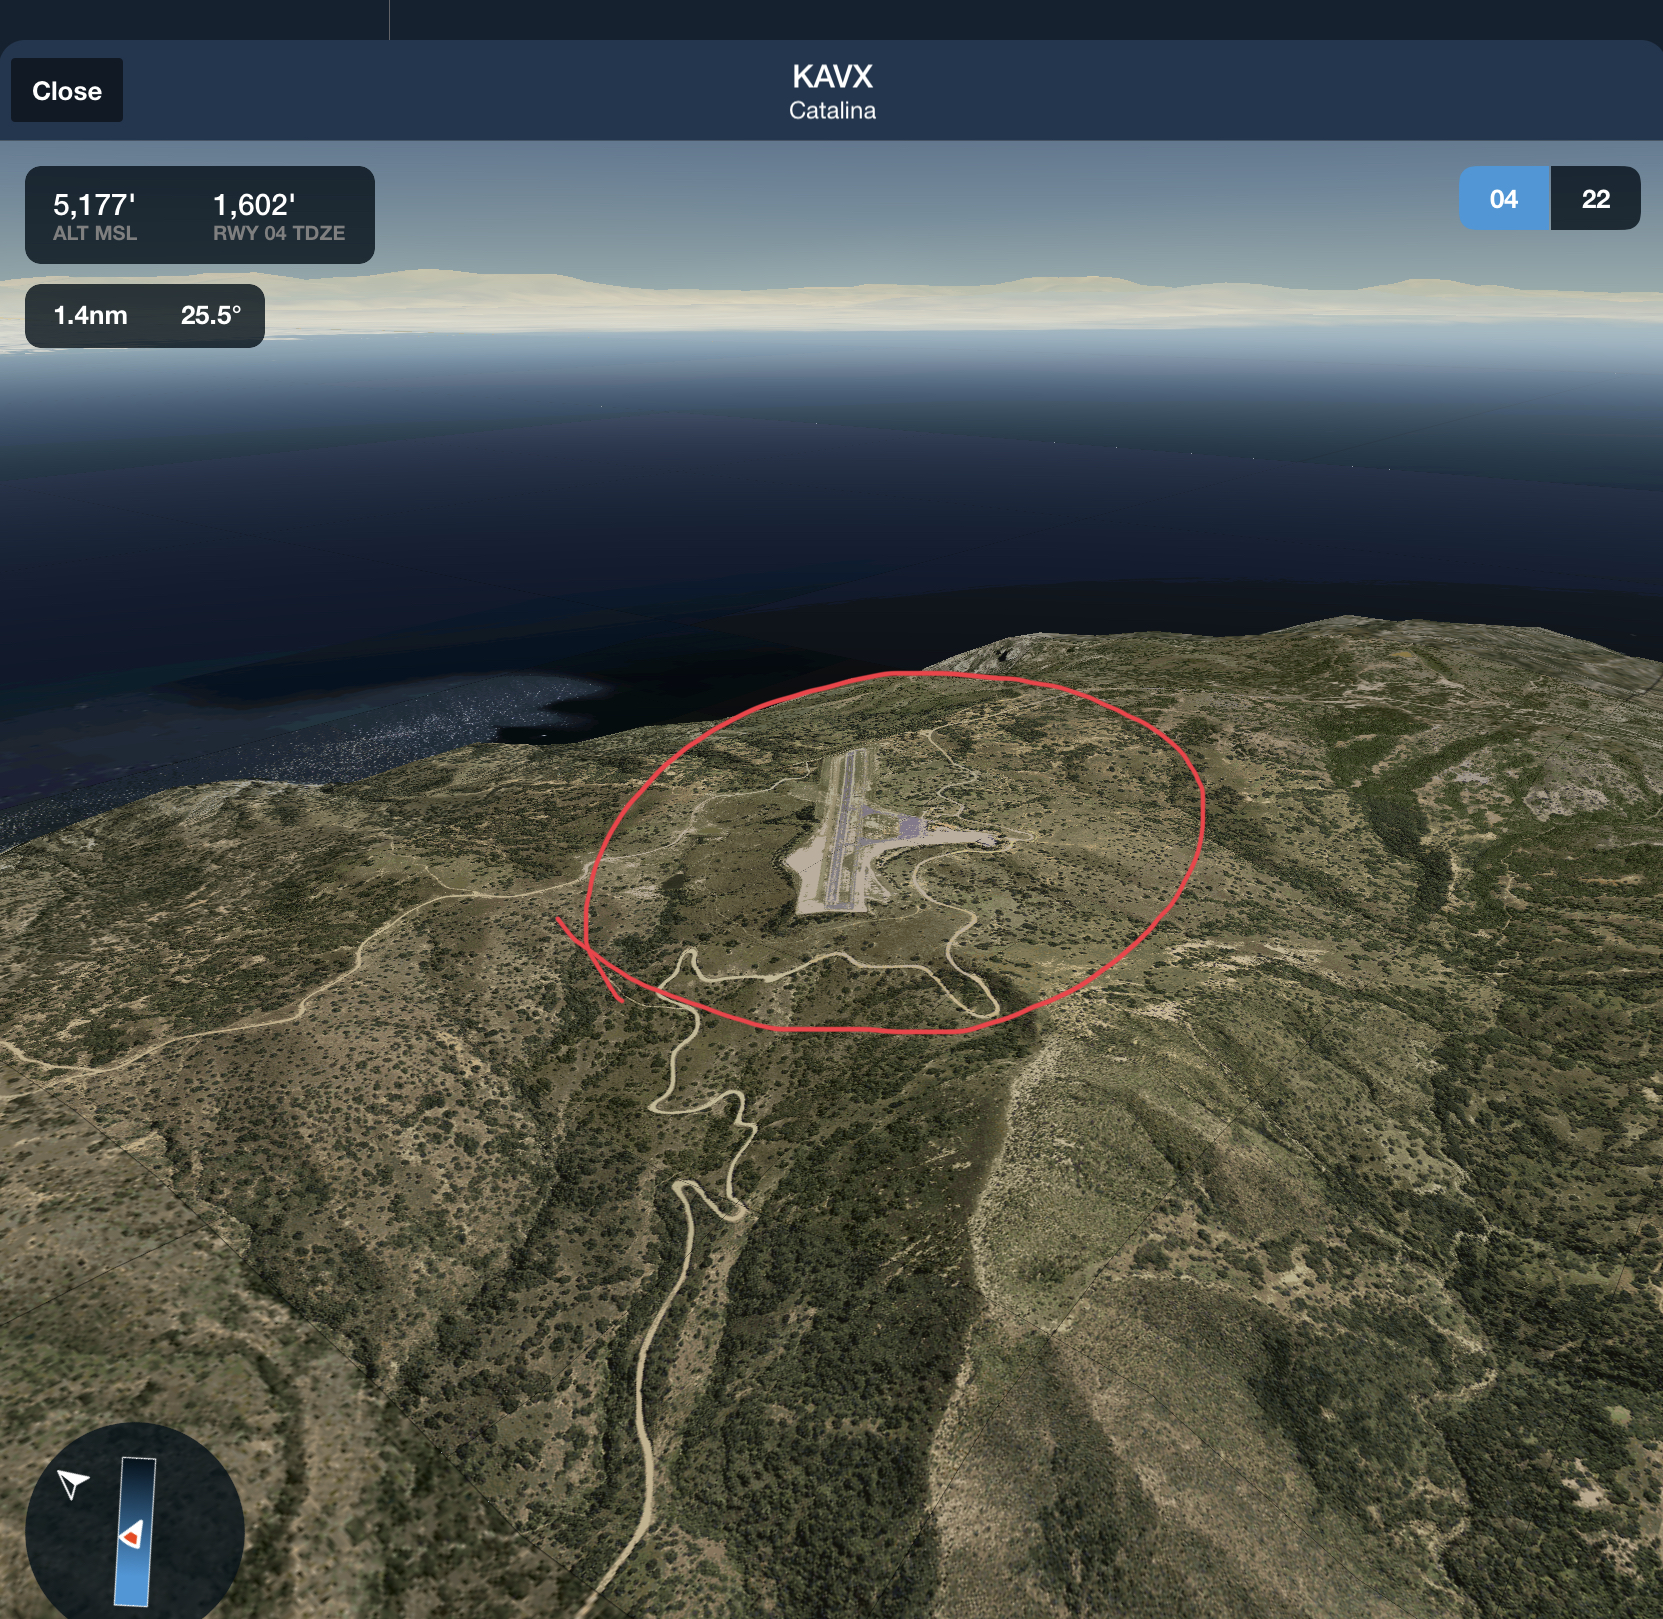Click the mainland coastline on the horizon

832,293
